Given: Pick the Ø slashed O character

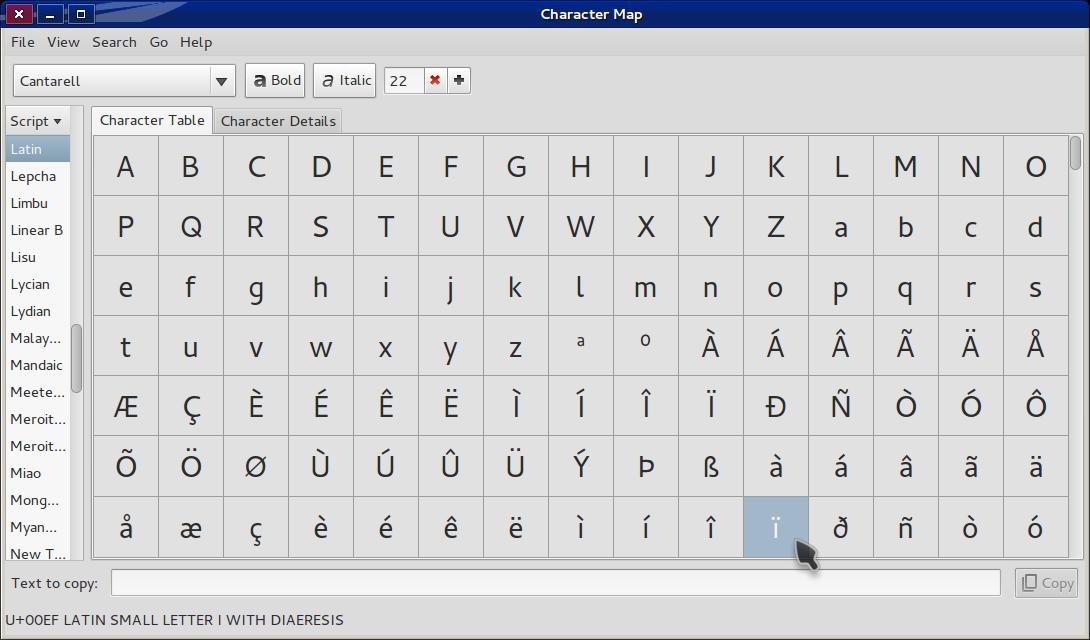Looking at the screenshot, I should [256, 466].
